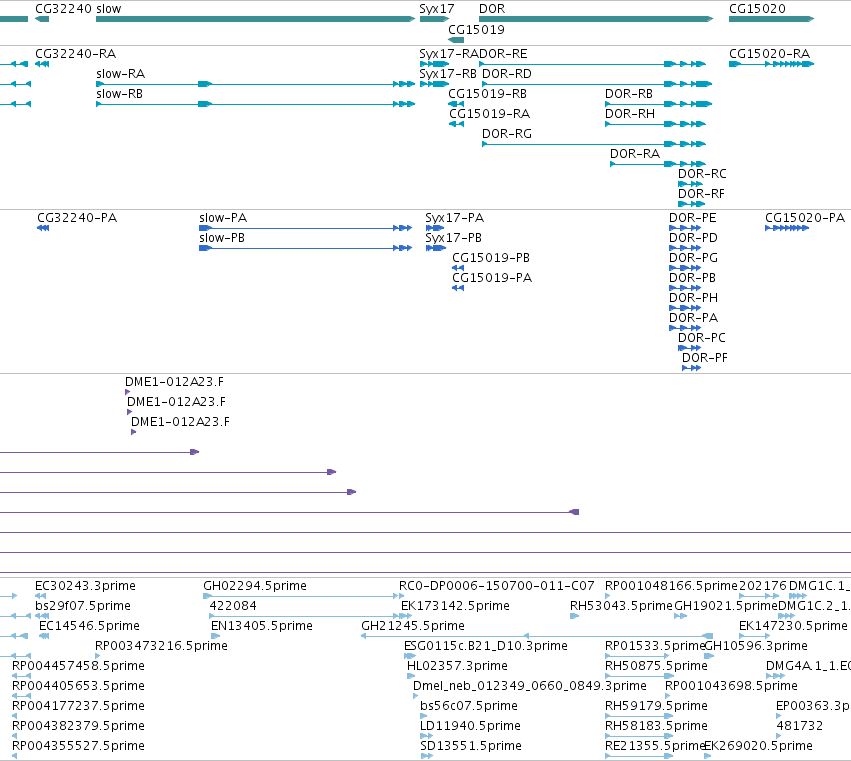Viewport: 851px width, 761px height.
Task: Click the DOR gene label
Action: click(492, 9)
